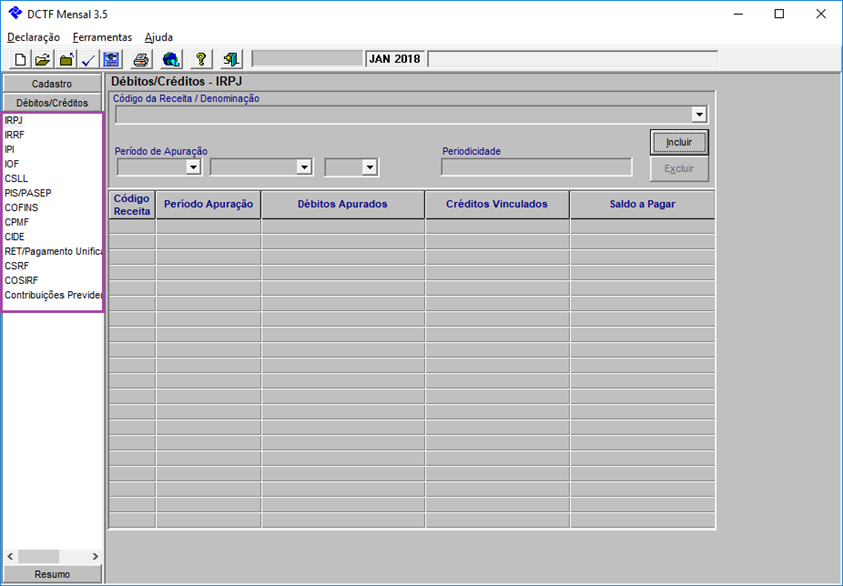Click the Período Apuração column header
The width and height of the screenshot is (843, 586).
click(209, 205)
